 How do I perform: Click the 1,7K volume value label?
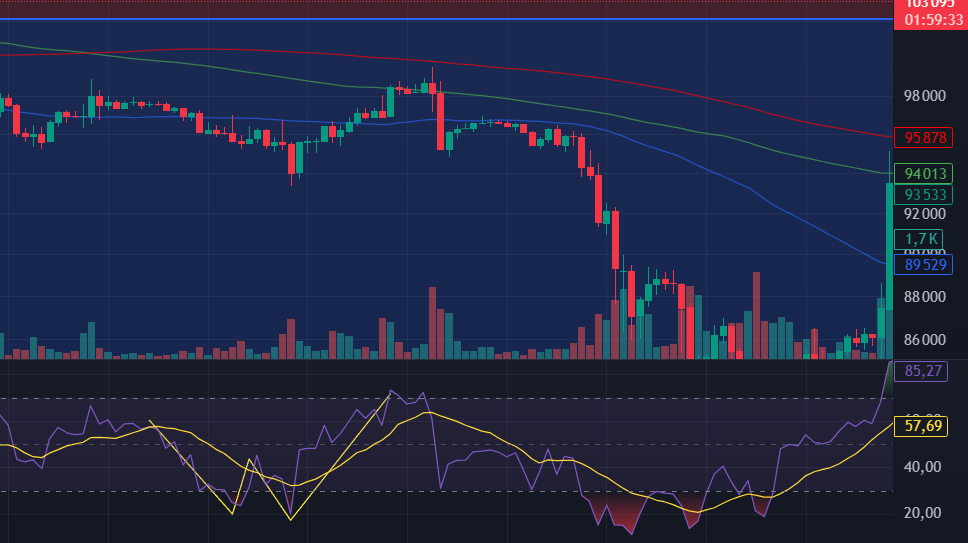(921, 239)
